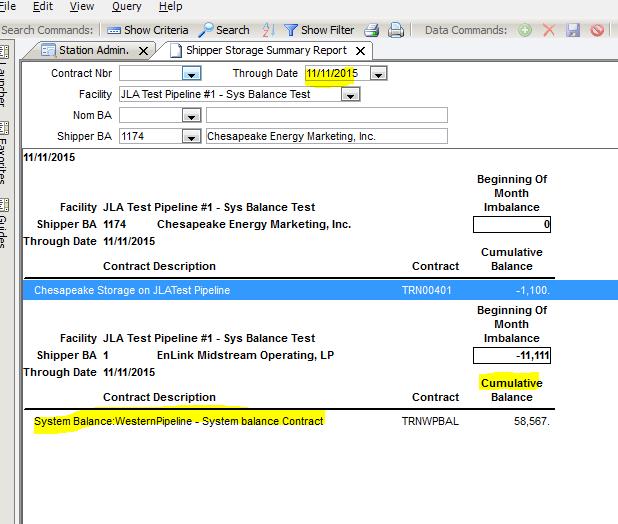
Task: Click the Search magnifier button
Action: pos(224,30)
